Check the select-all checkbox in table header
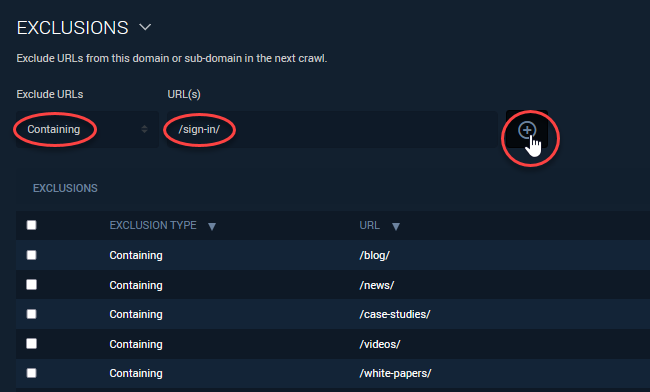 coord(32,225)
